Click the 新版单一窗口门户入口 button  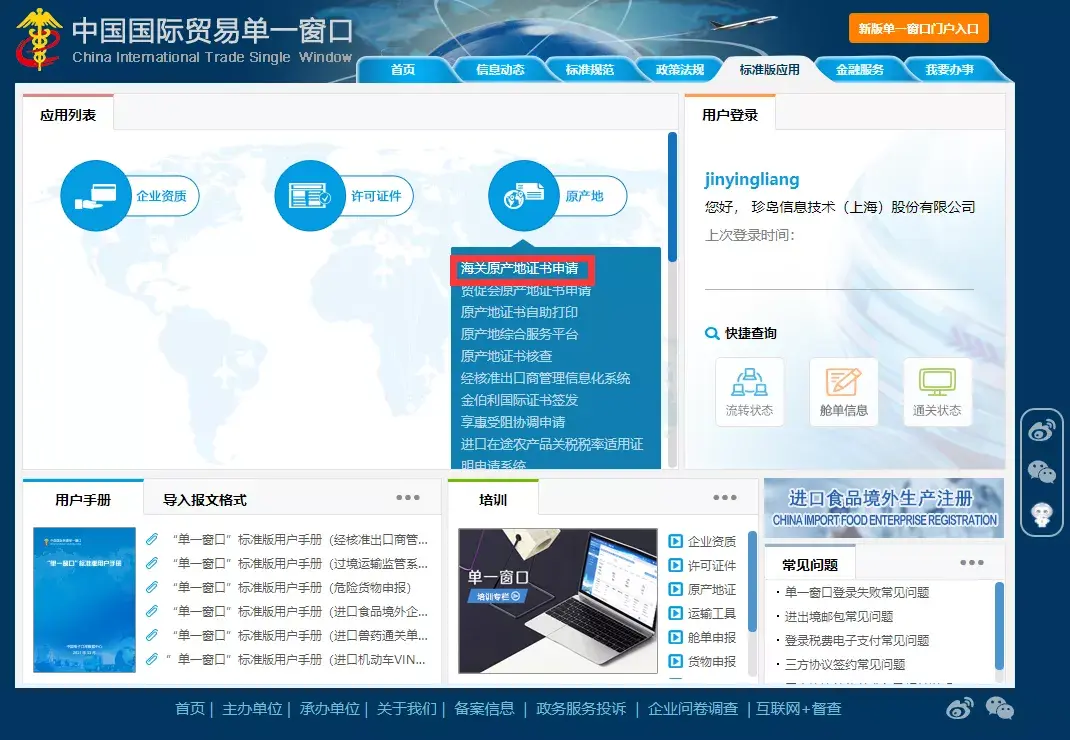pyautogui.click(x=919, y=29)
